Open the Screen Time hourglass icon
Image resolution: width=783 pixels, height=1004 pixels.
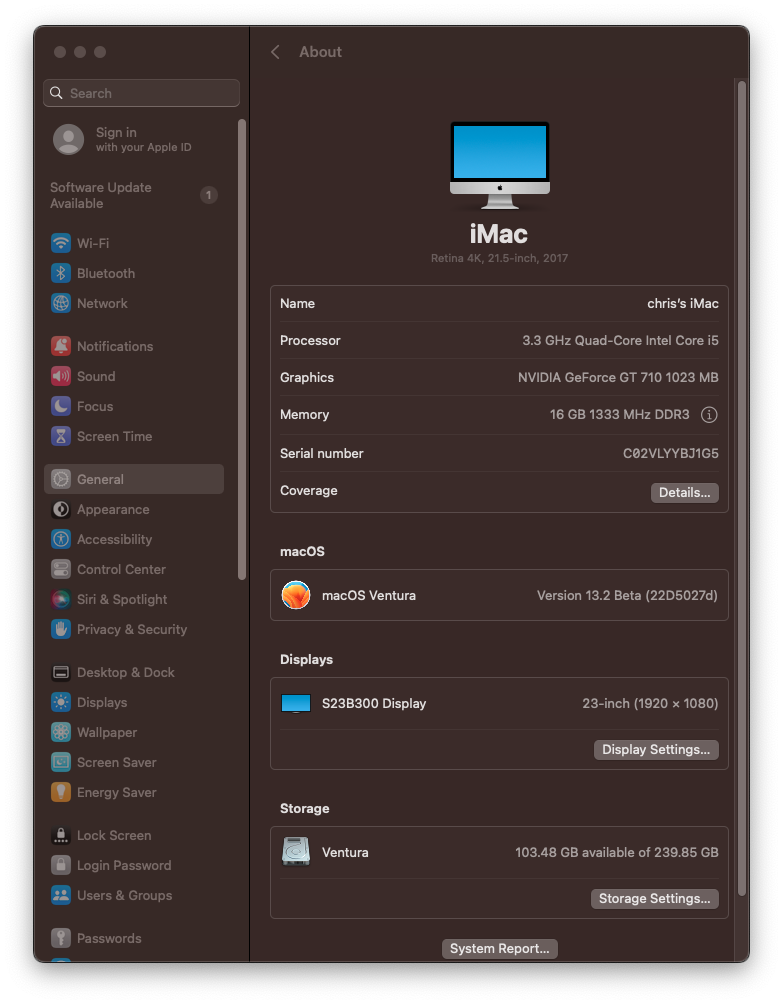(x=61, y=437)
